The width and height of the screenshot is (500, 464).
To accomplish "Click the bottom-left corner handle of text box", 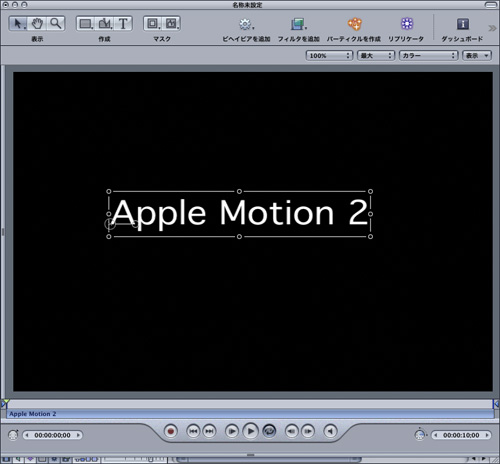I will [x=109, y=237].
